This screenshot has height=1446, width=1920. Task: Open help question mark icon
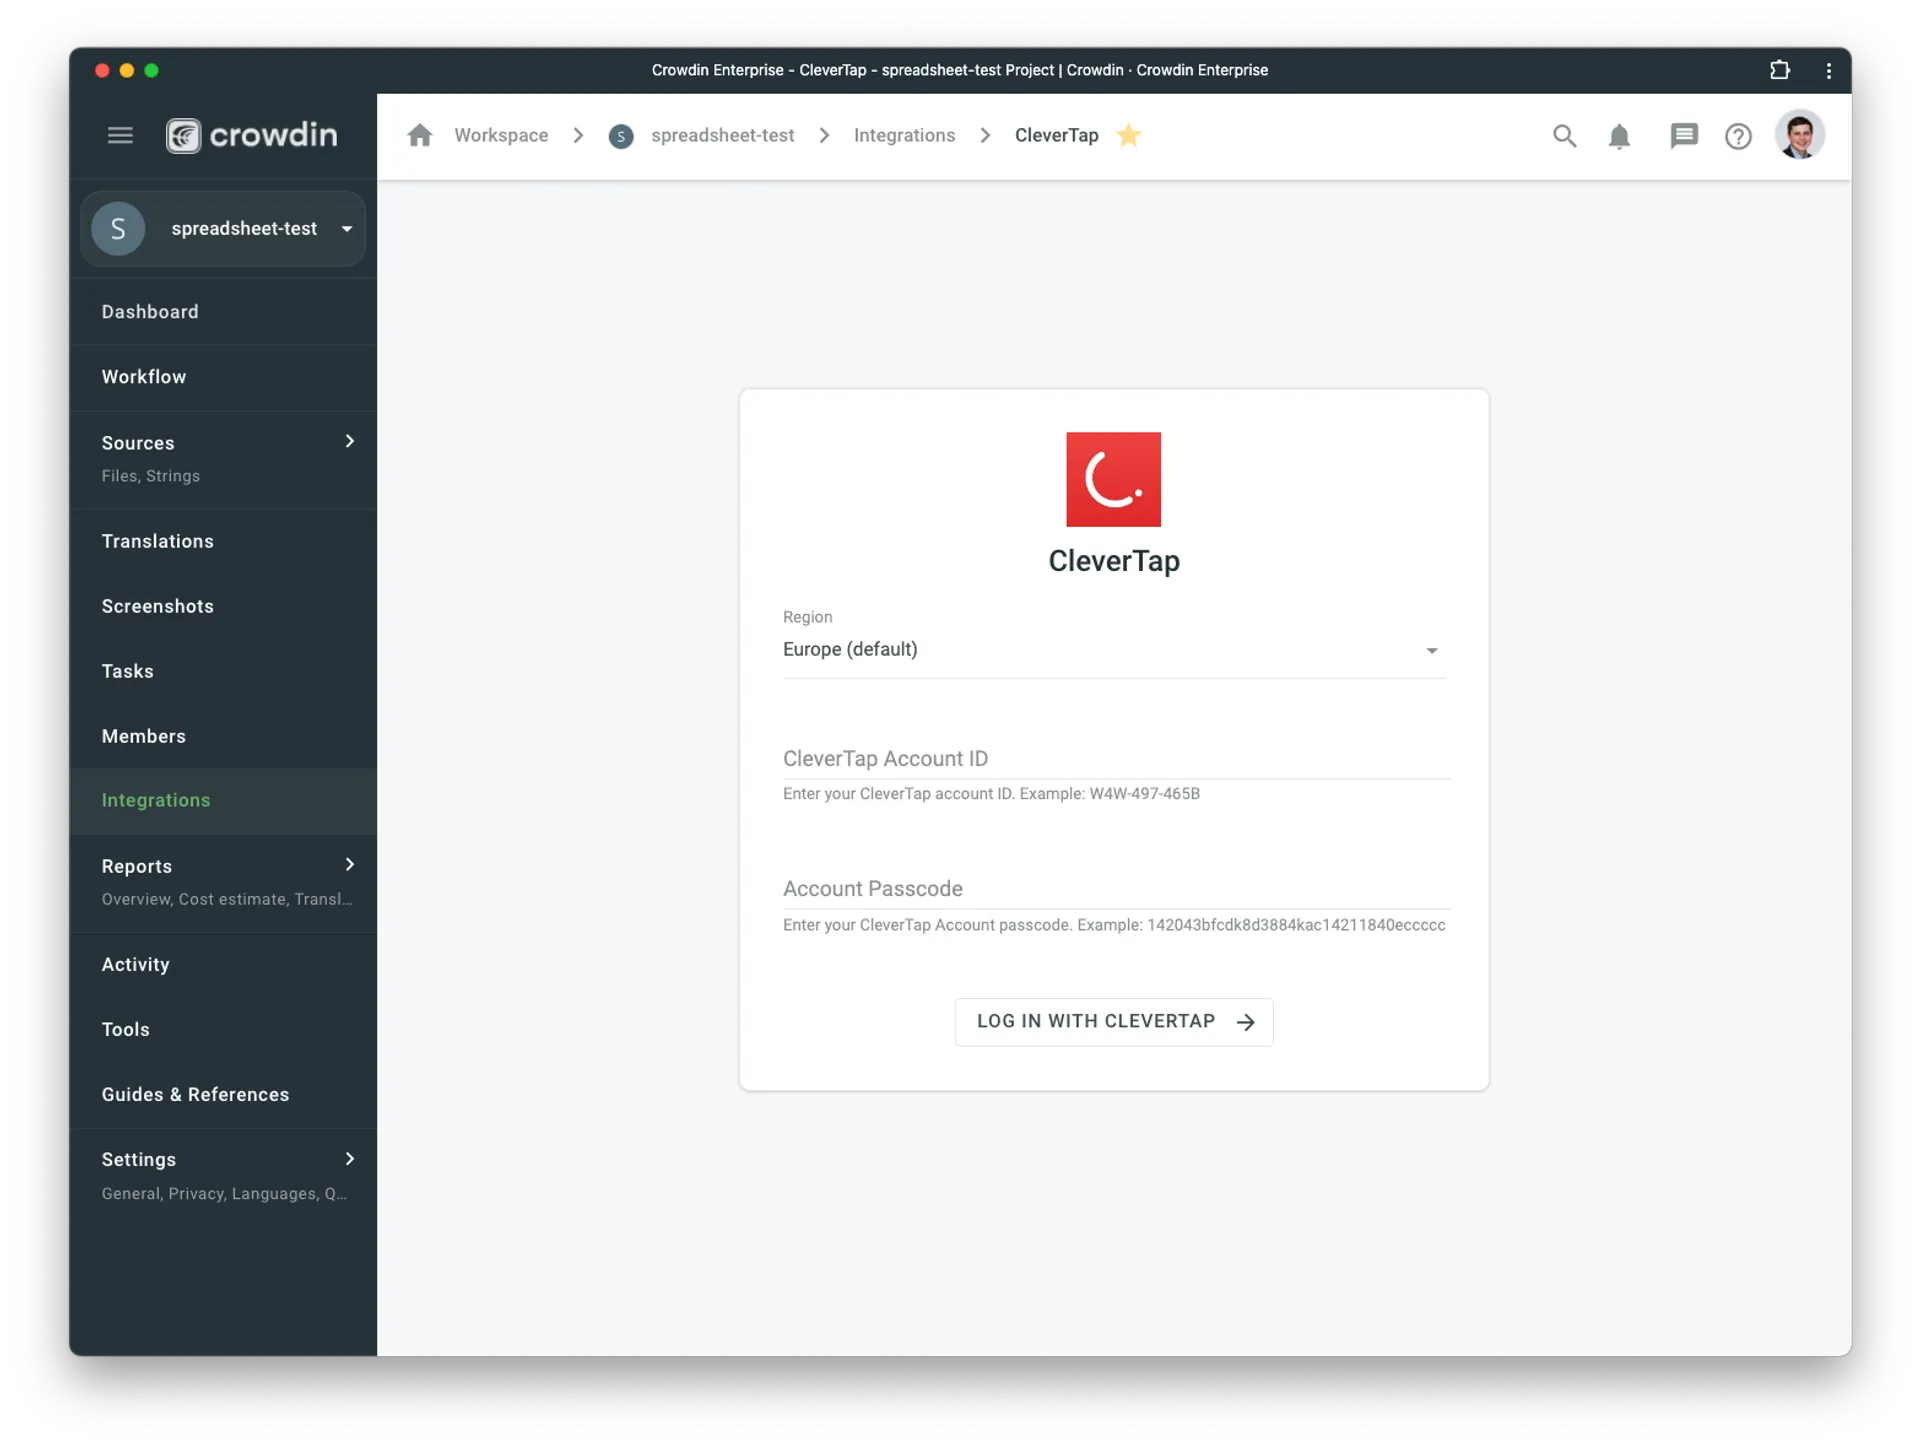(1738, 136)
